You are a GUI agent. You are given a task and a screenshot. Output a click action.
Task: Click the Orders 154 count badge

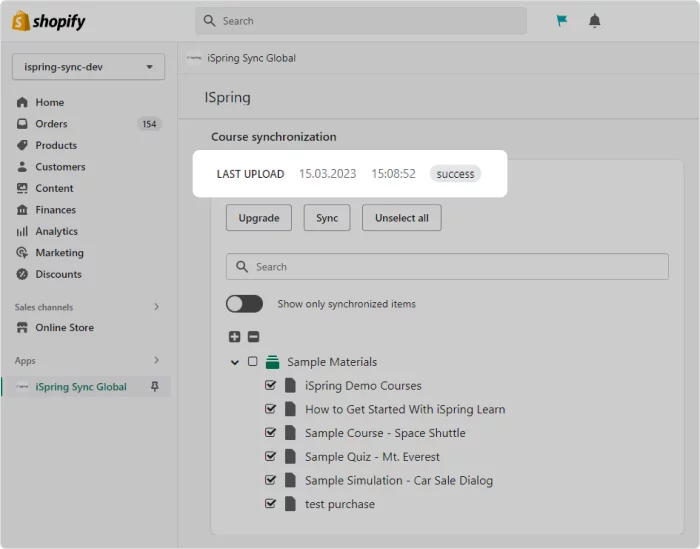pos(149,124)
